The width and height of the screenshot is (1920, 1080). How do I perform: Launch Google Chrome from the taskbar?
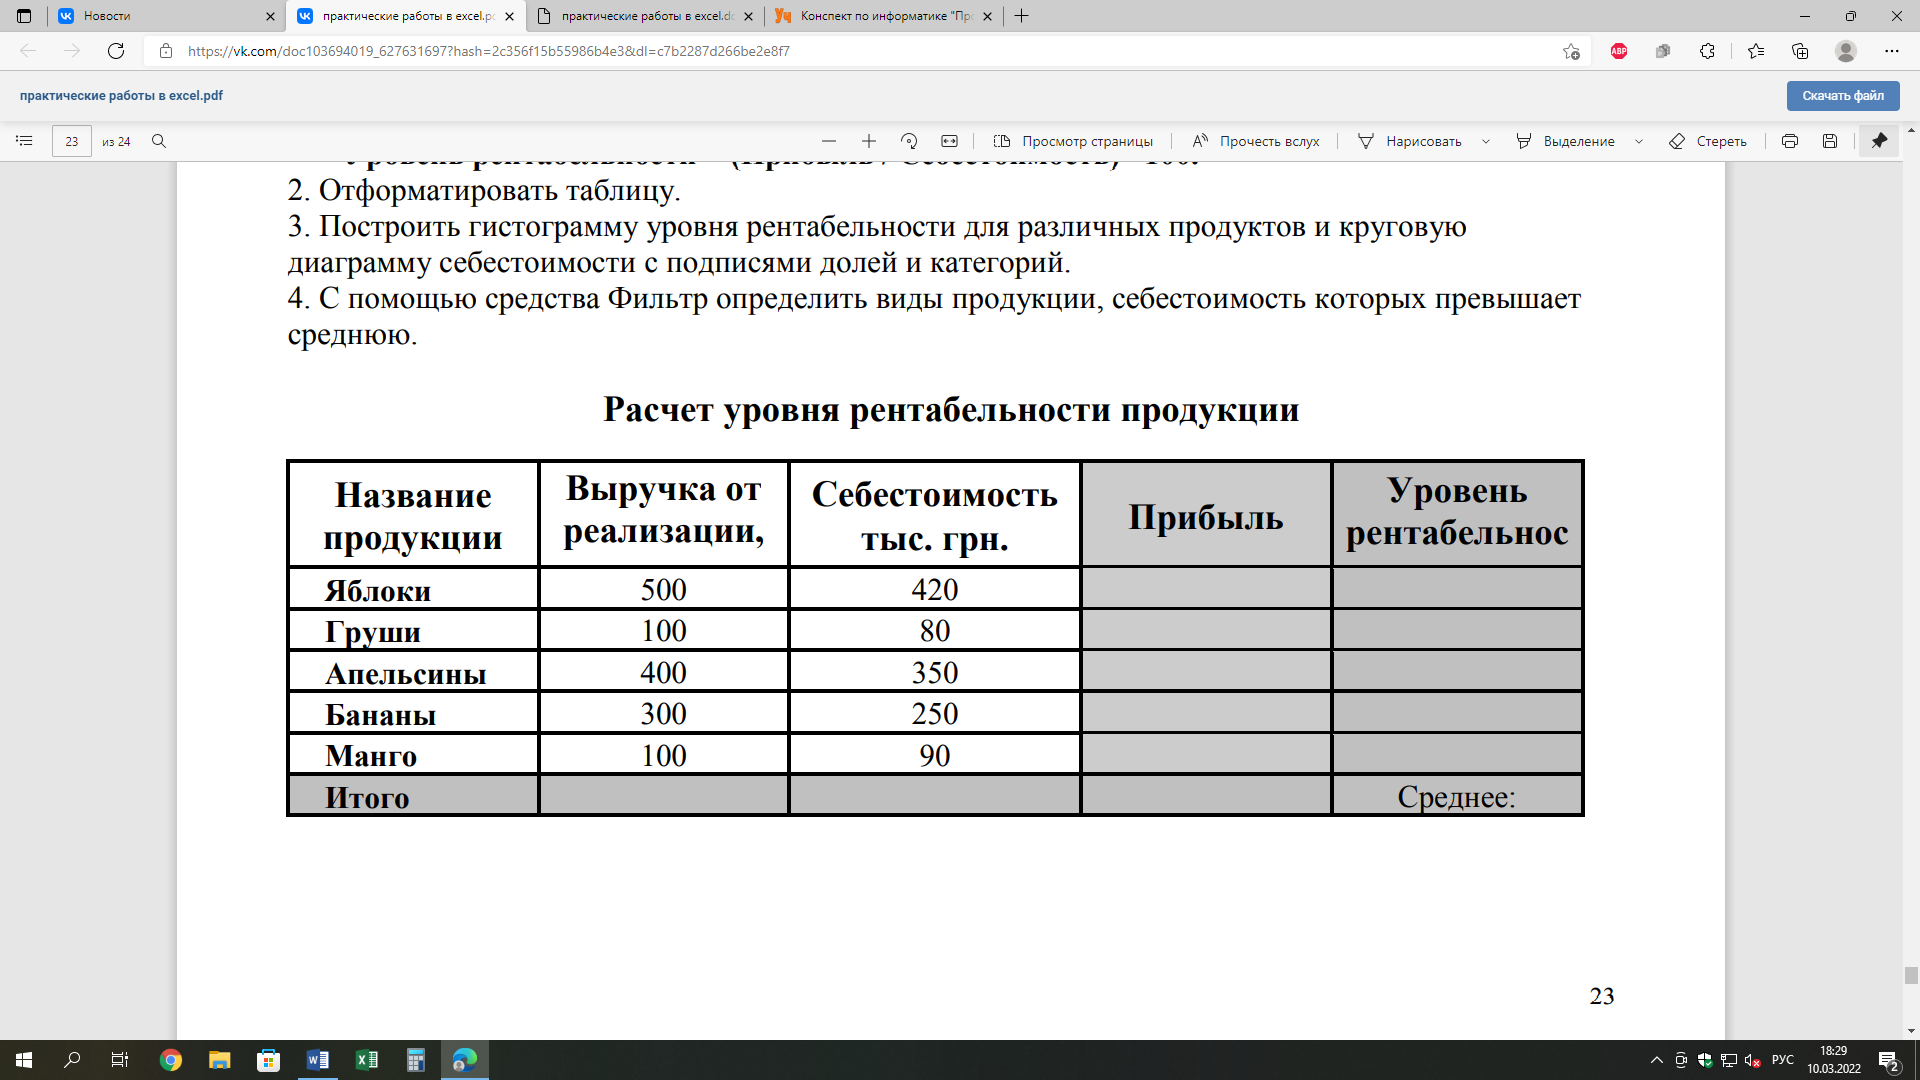171,1060
